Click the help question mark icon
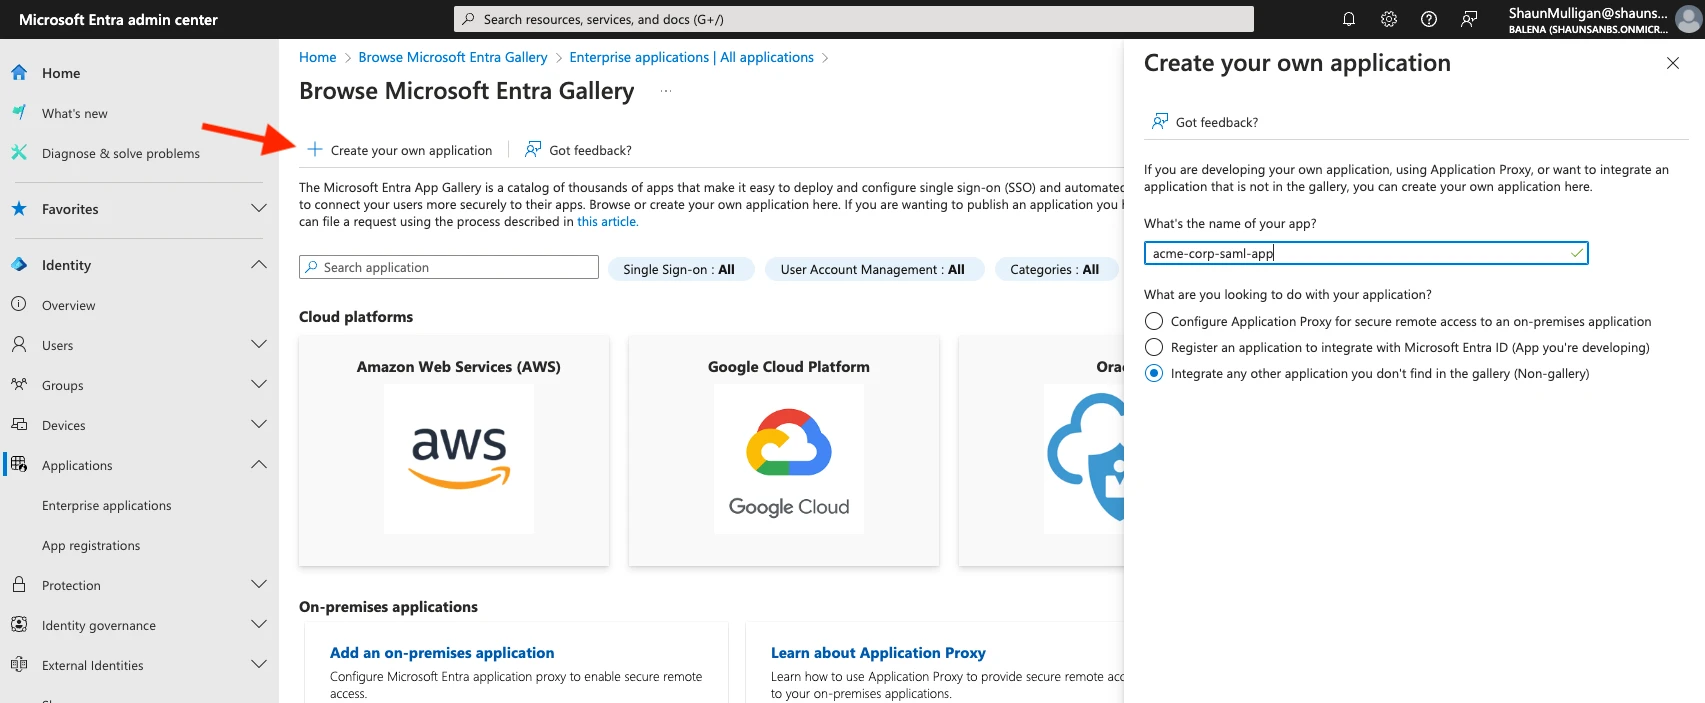This screenshot has width=1705, height=703. [x=1428, y=19]
